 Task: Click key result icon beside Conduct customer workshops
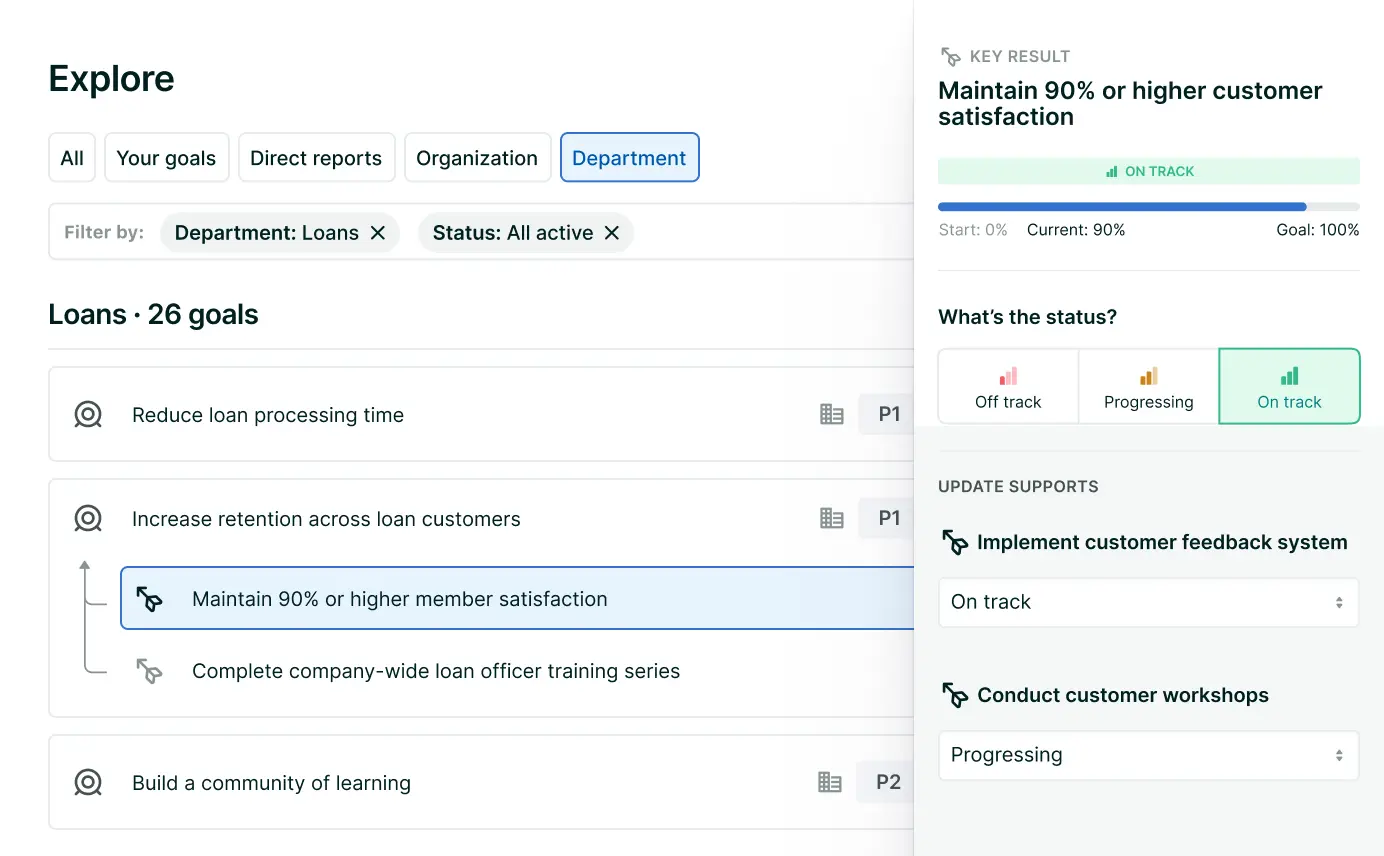coord(955,696)
